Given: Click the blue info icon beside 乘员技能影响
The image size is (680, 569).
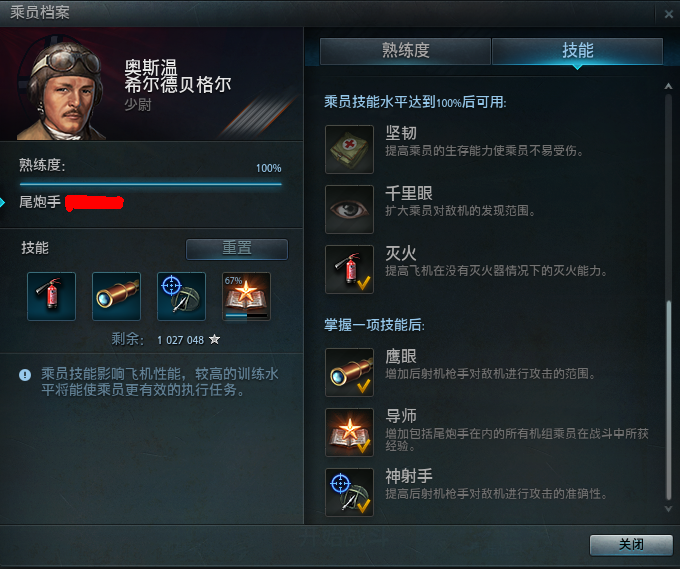Looking at the screenshot, I should (25, 375).
